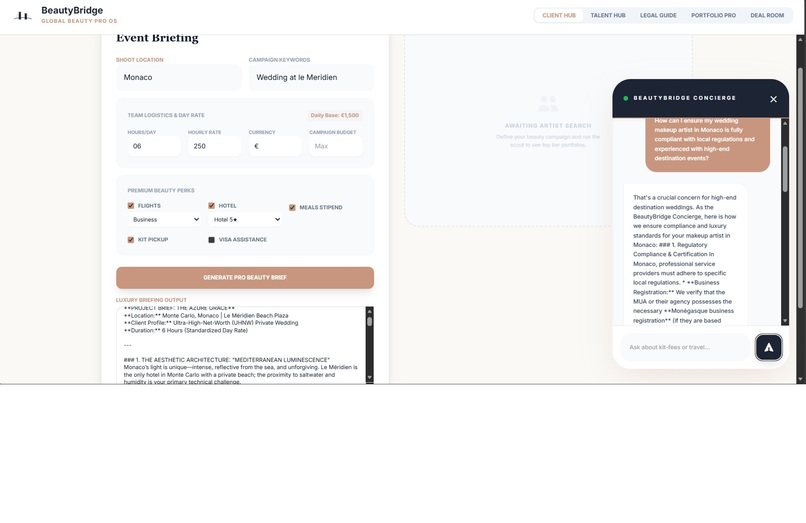Screen dimensions: 806x523
Task: Click the Premium Beauty Perks label
Action: coord(161,190)
